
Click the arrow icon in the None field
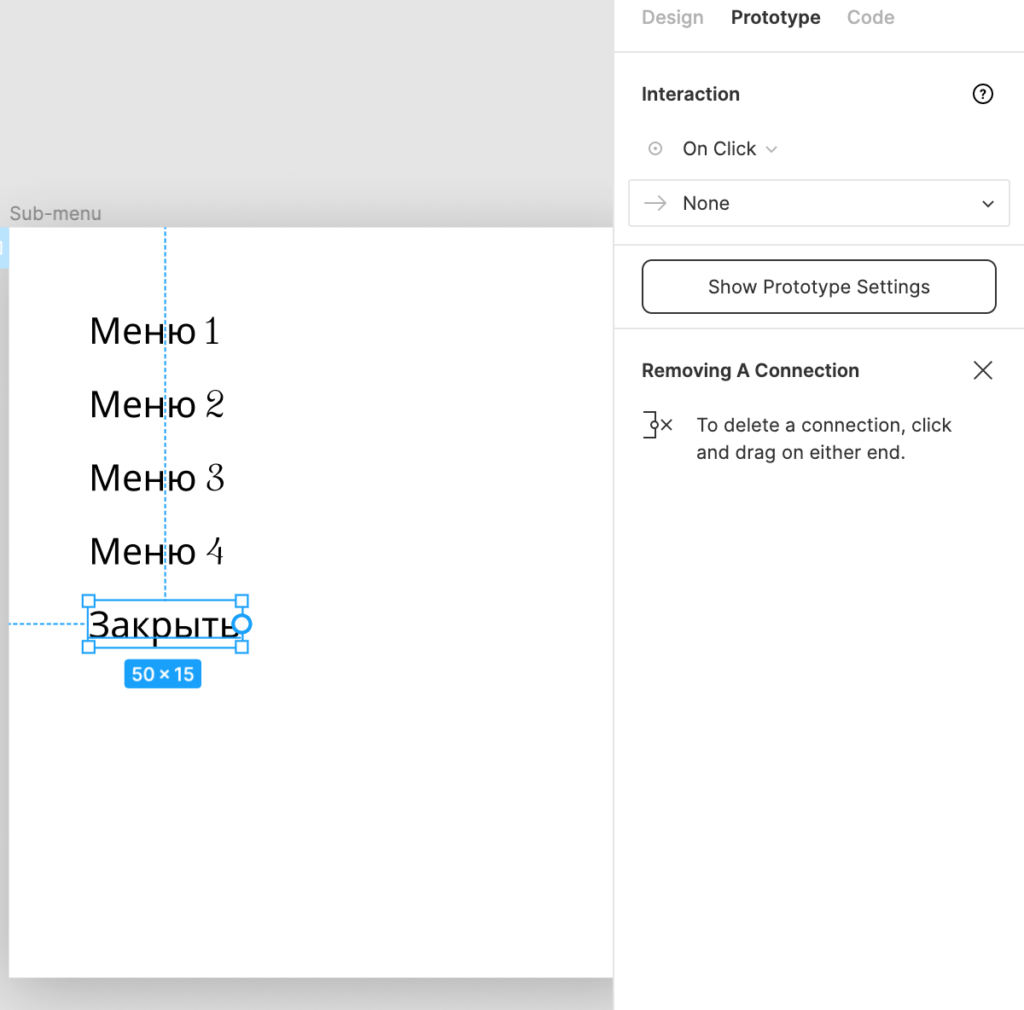(x=656, y=203)
